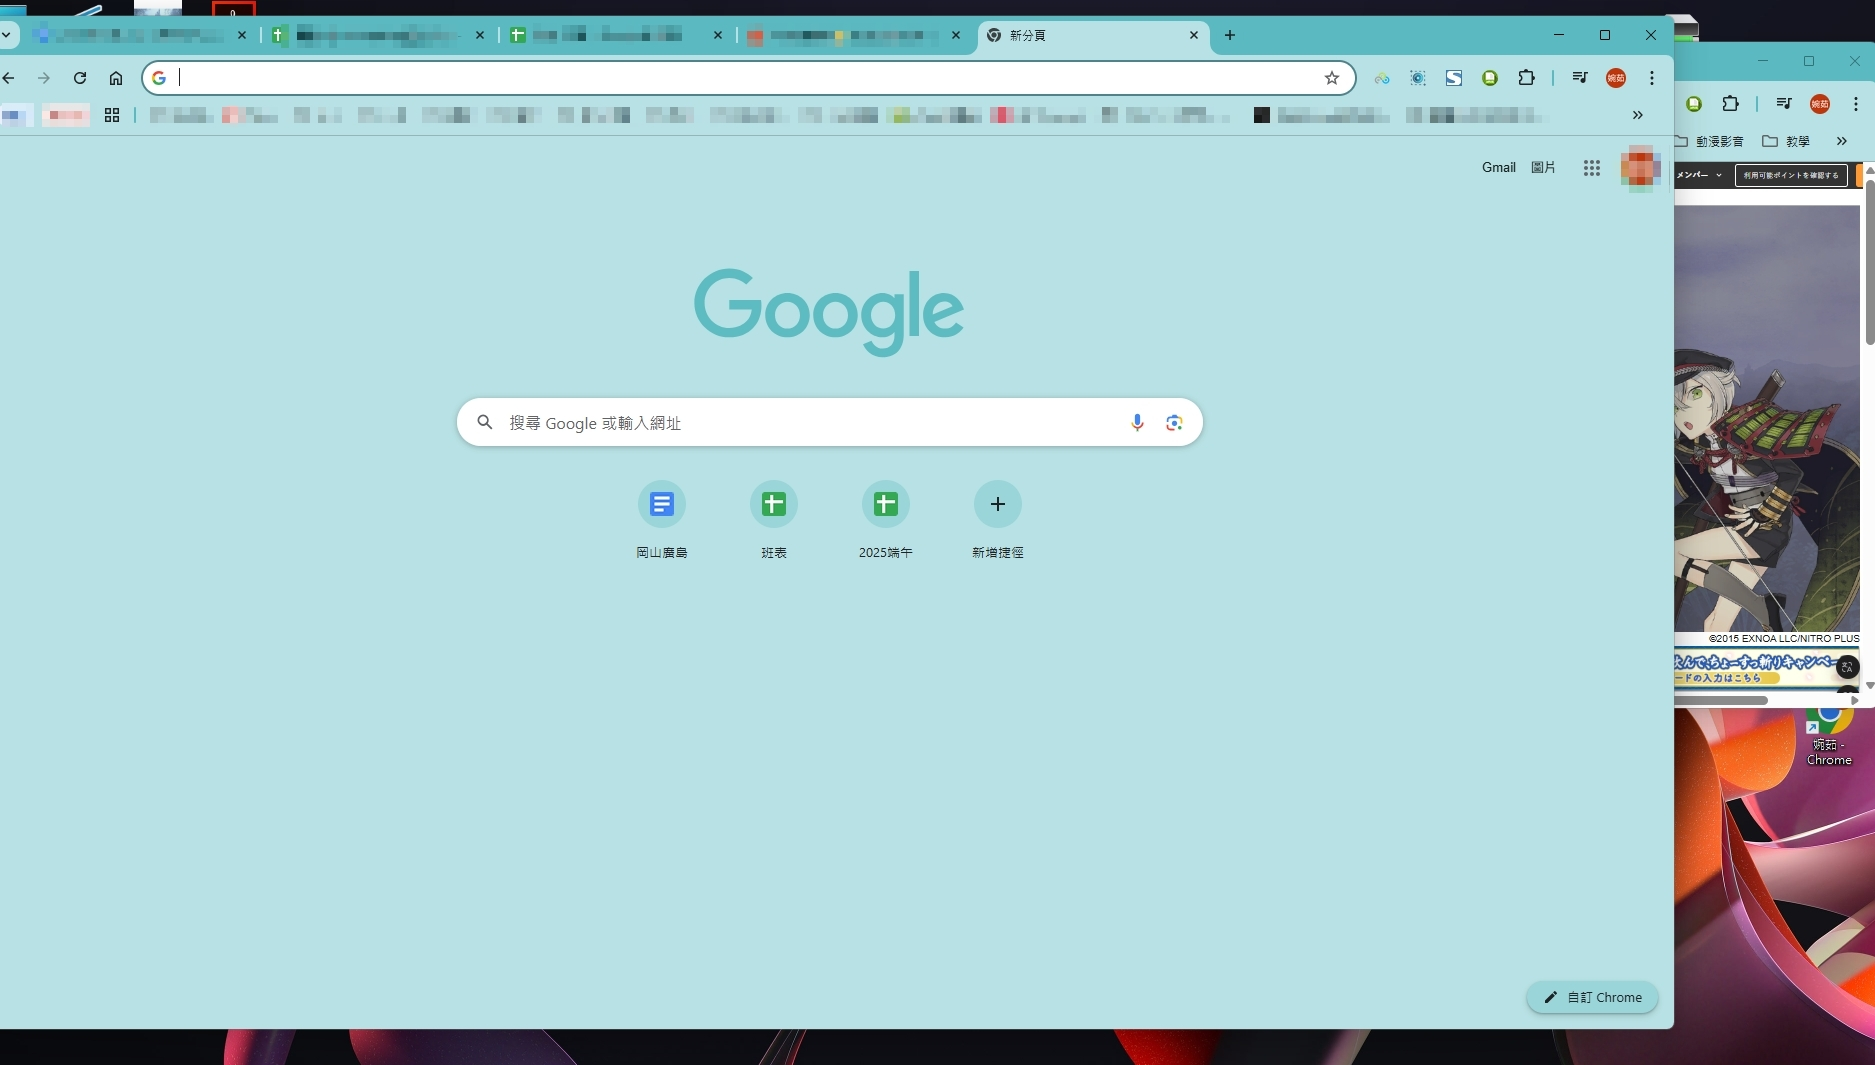Expand hidden bookmarks chevron in background window
Screen dimensions: 1875x1065
1842,141
